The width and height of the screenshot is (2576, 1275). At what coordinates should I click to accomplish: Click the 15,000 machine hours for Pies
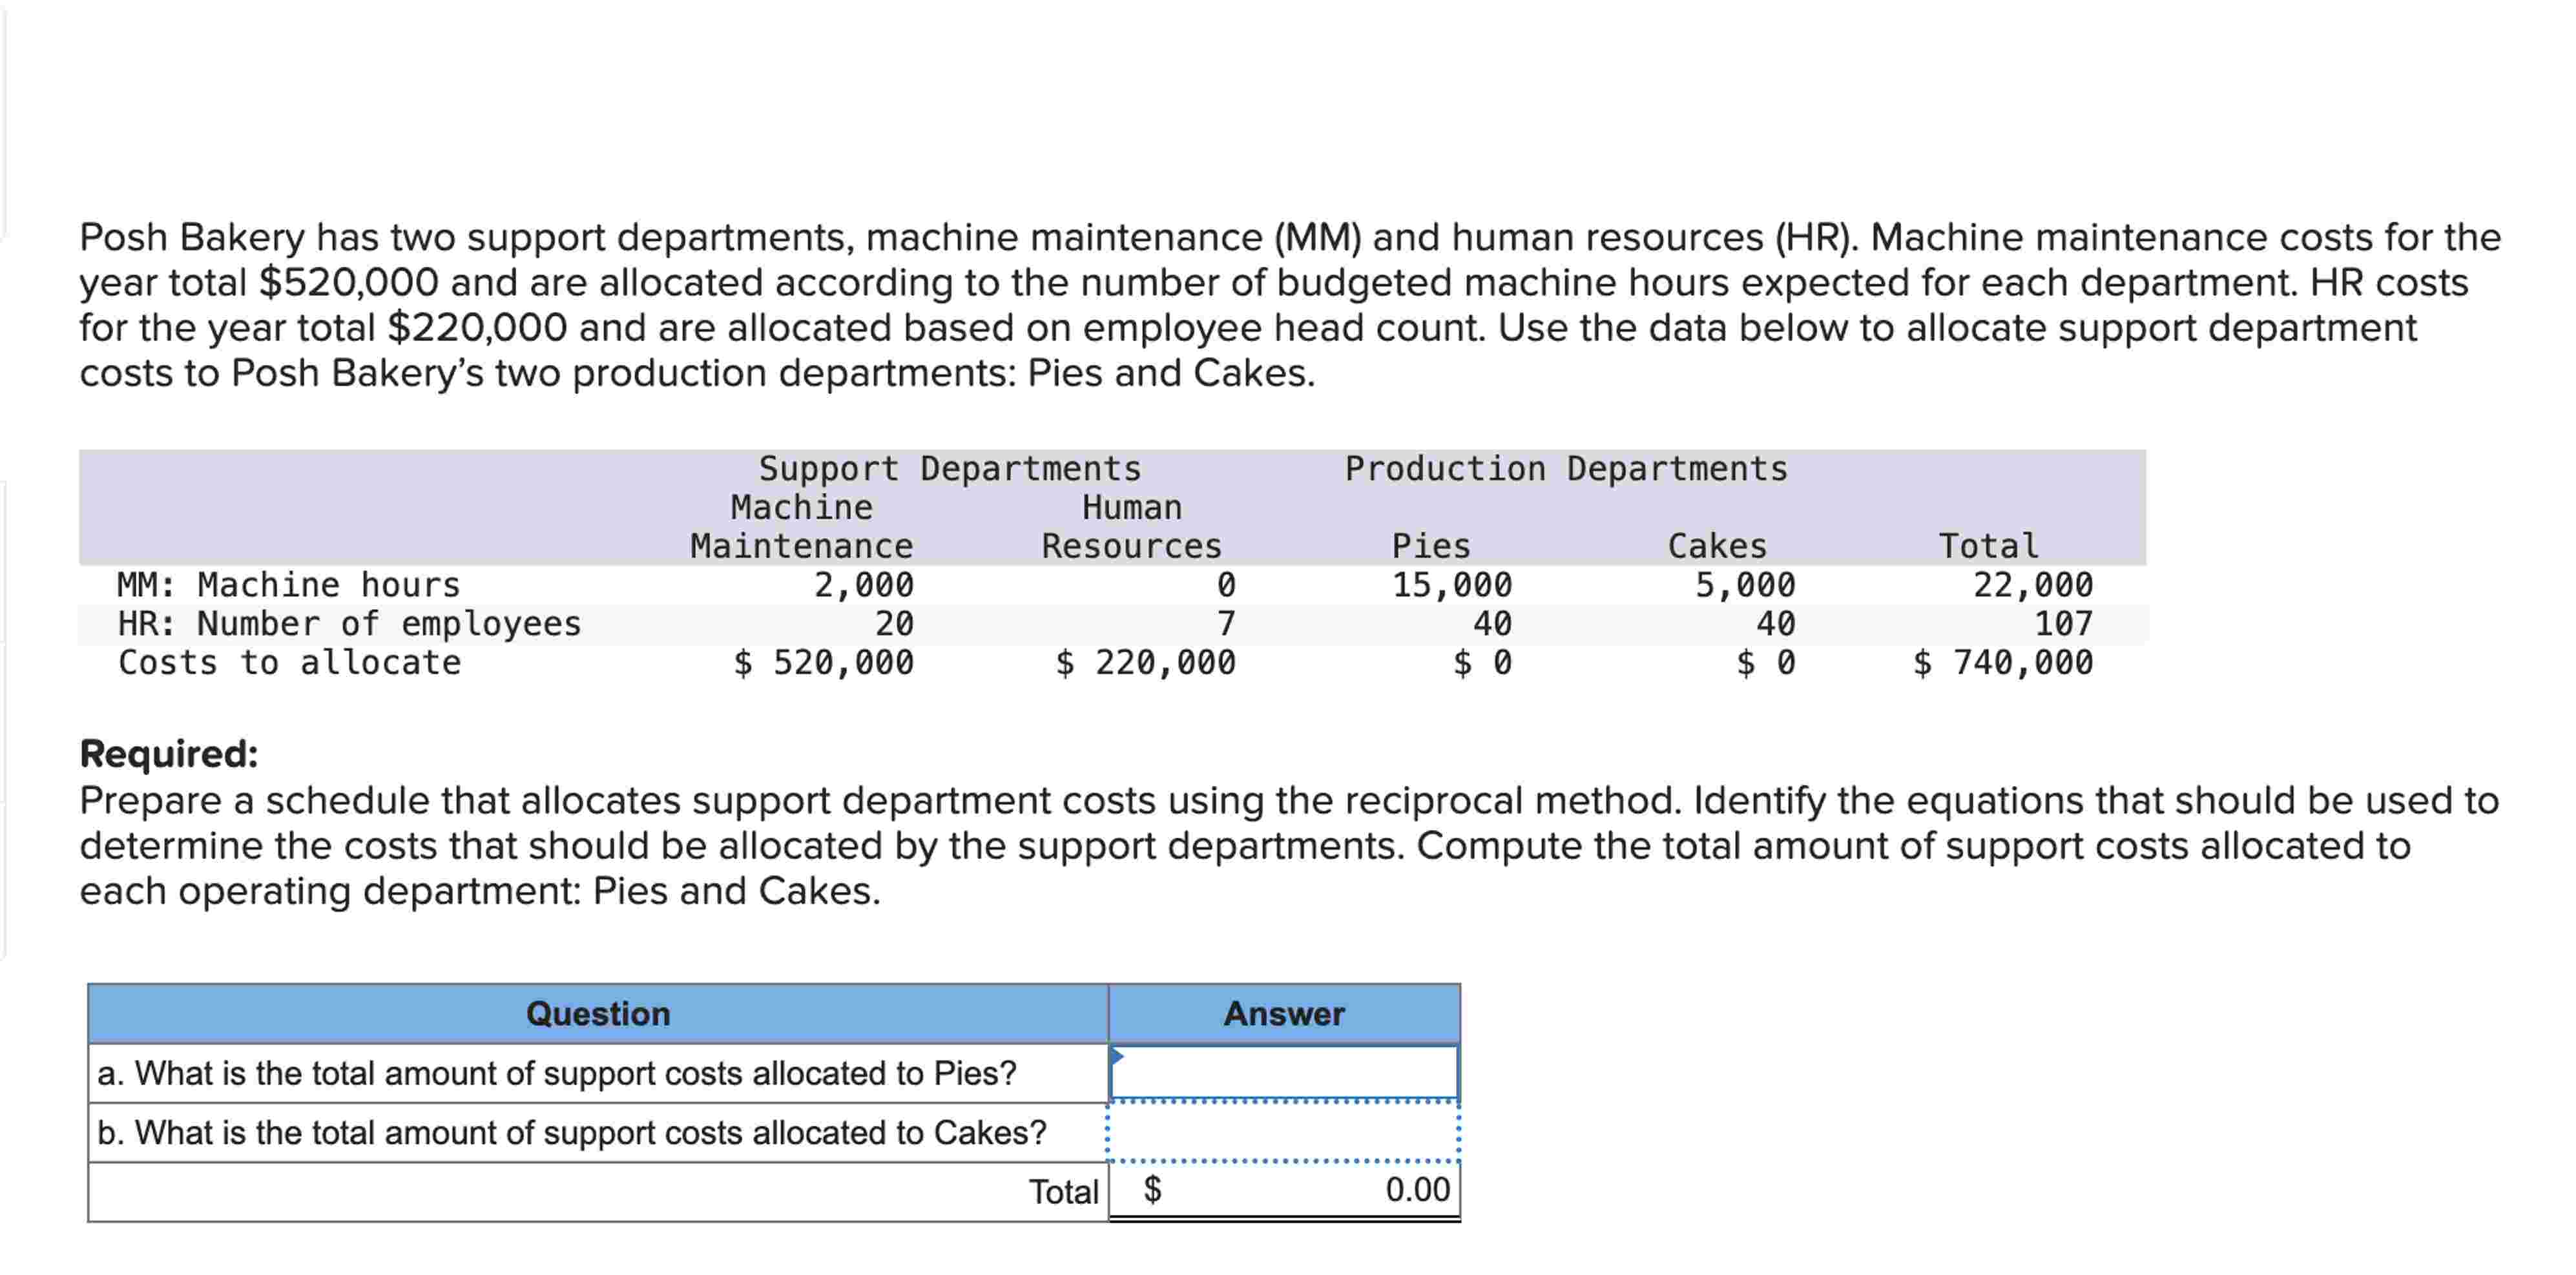[x=1452, y=584]
